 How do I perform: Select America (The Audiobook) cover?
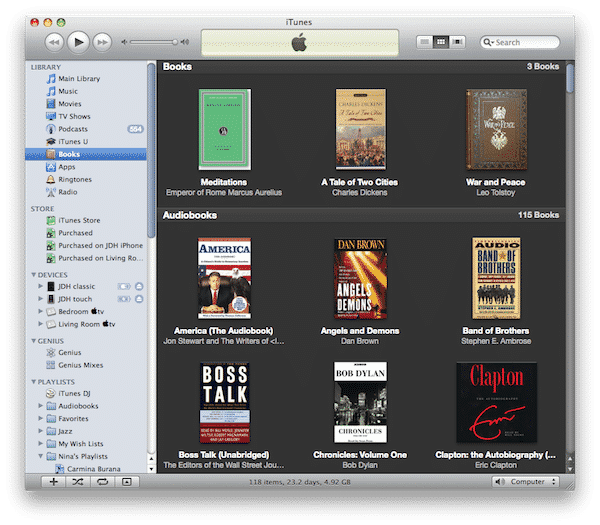click(224, 278)
